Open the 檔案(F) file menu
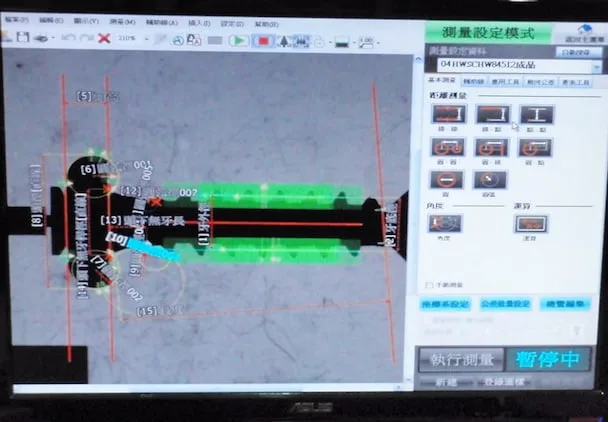 tap(17, 19)
